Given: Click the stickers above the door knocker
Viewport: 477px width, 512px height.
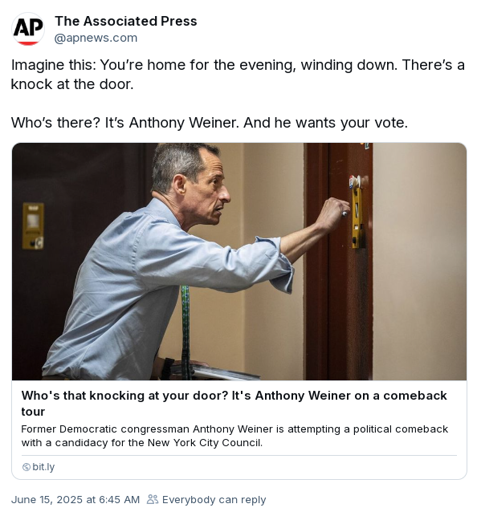Looking at the screenshot, I should coord(355,181).
